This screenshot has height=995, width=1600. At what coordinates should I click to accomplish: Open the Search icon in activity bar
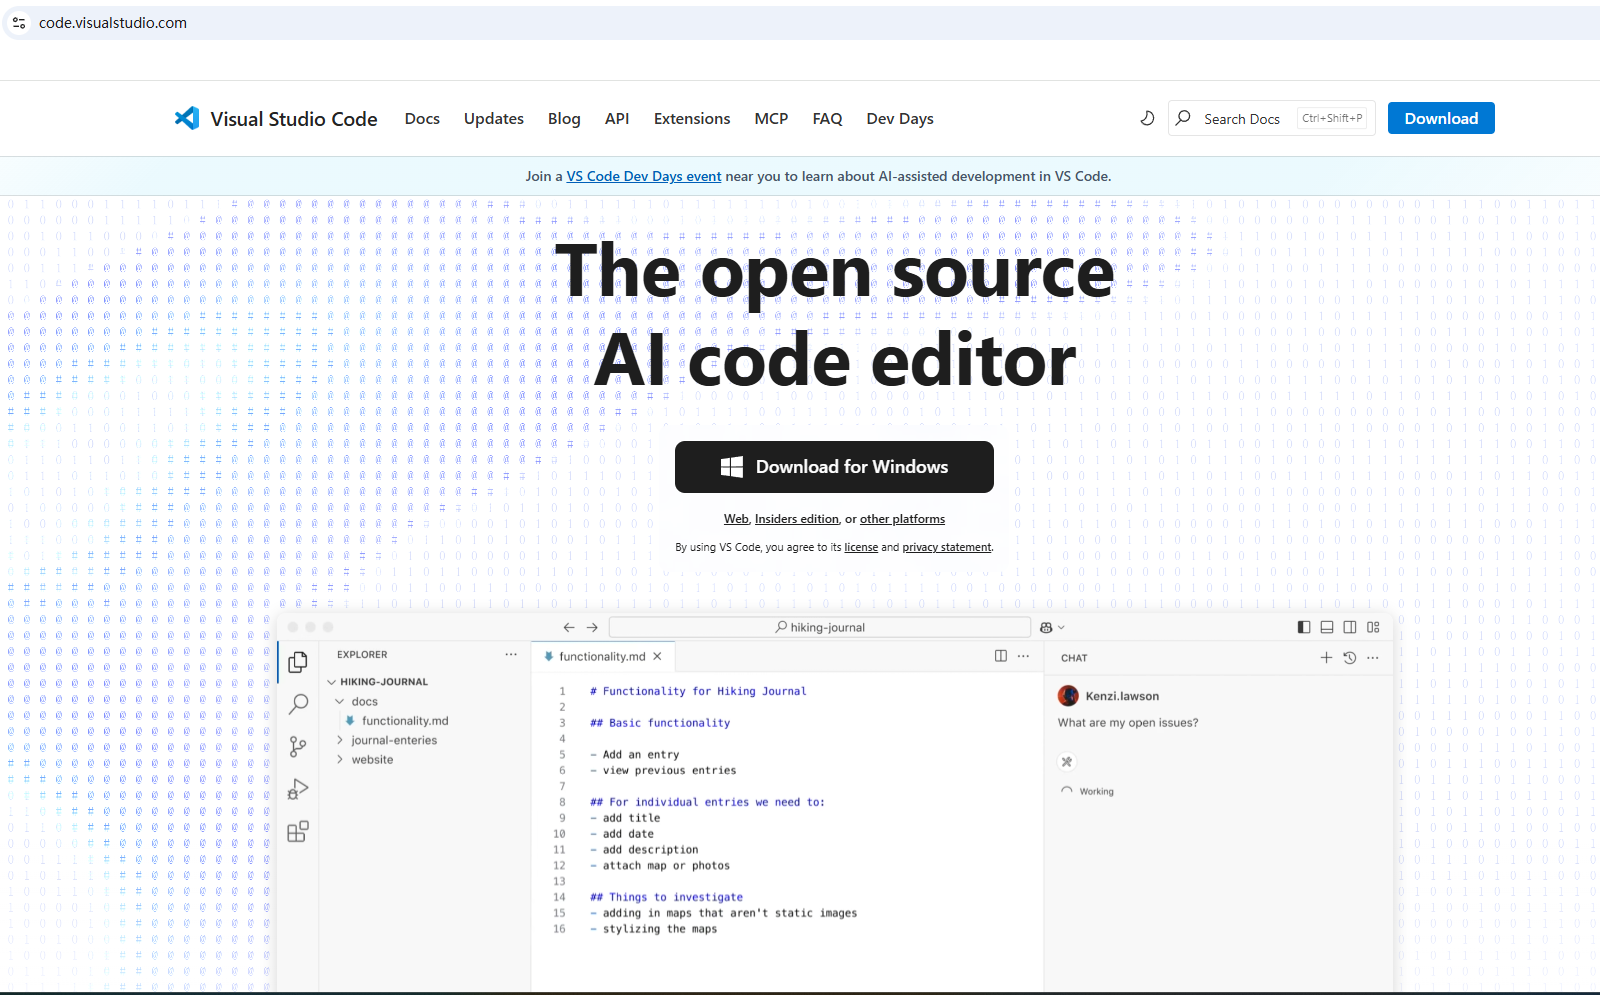pos(298,704)
